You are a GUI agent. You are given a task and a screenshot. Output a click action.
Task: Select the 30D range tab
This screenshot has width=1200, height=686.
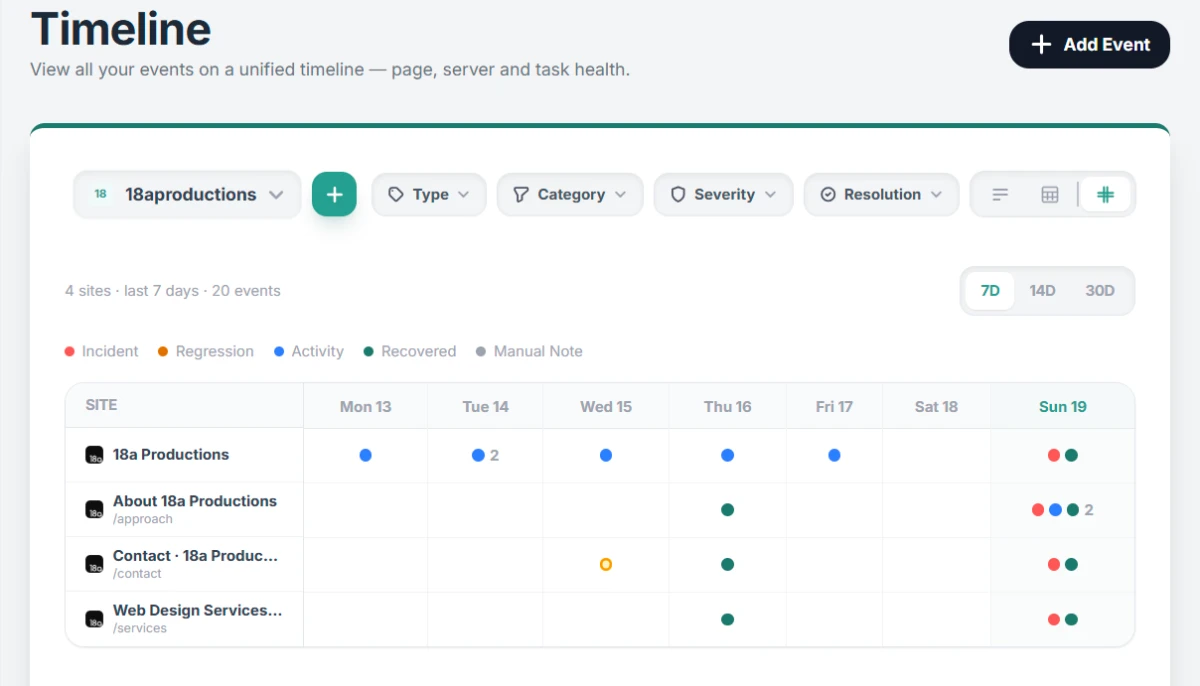click(x=1100, y=290)
